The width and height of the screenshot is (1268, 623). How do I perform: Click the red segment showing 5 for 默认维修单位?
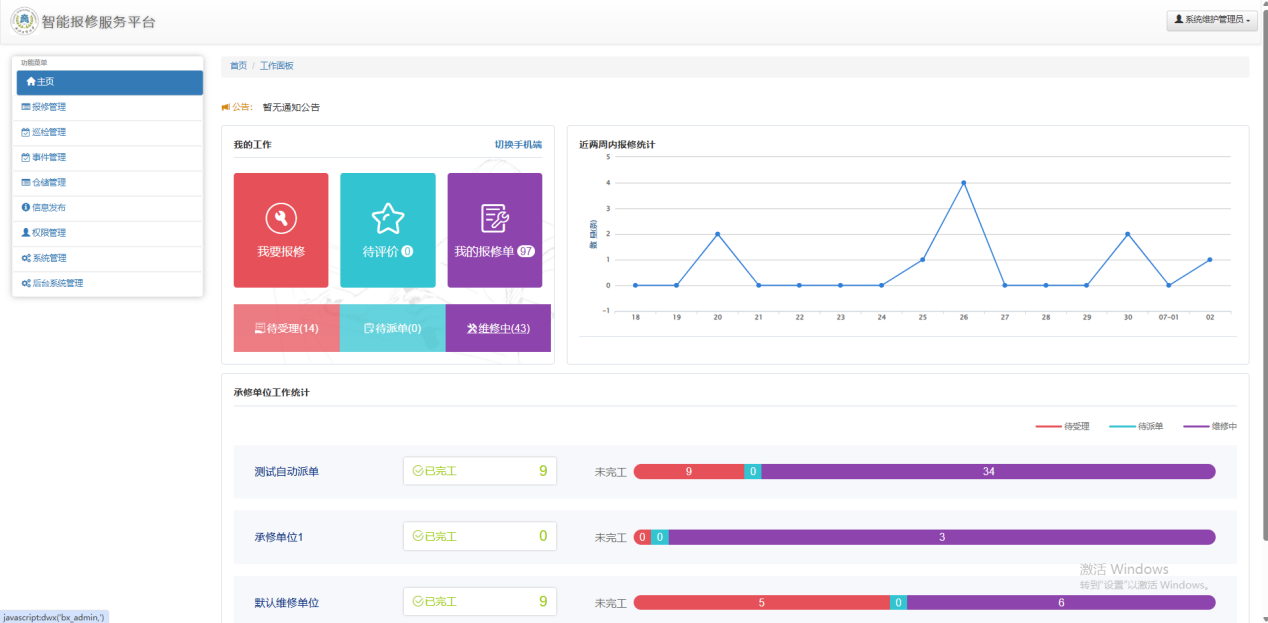(762, 602)
